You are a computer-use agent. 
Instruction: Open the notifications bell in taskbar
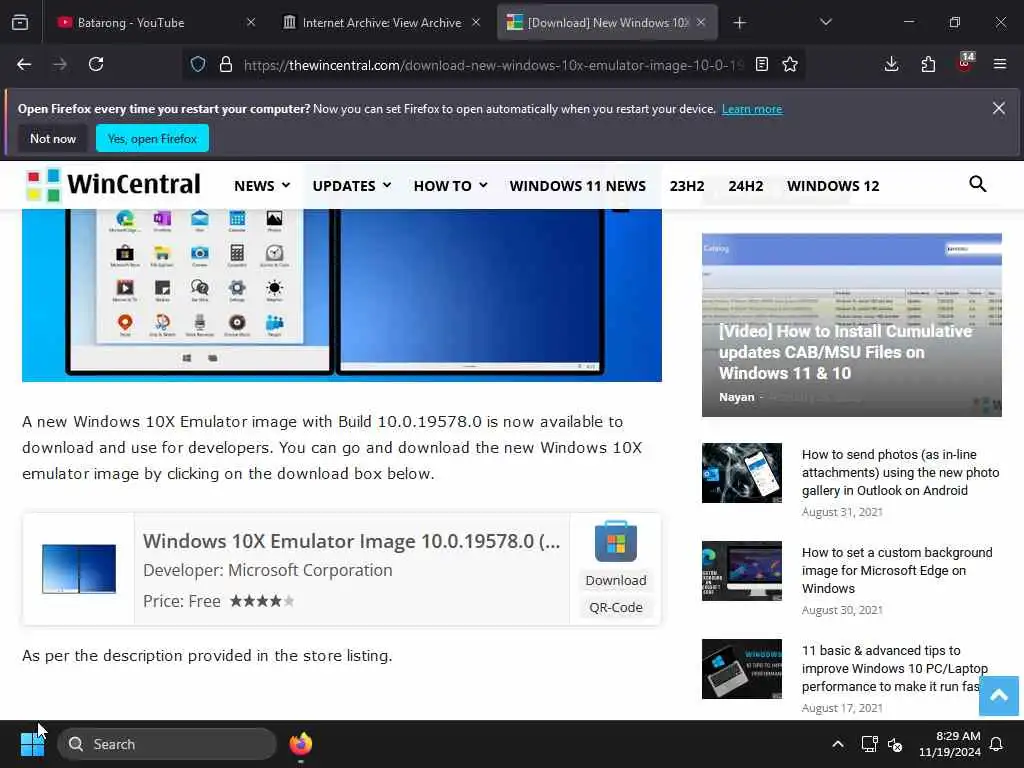click(x=997, y=744)
